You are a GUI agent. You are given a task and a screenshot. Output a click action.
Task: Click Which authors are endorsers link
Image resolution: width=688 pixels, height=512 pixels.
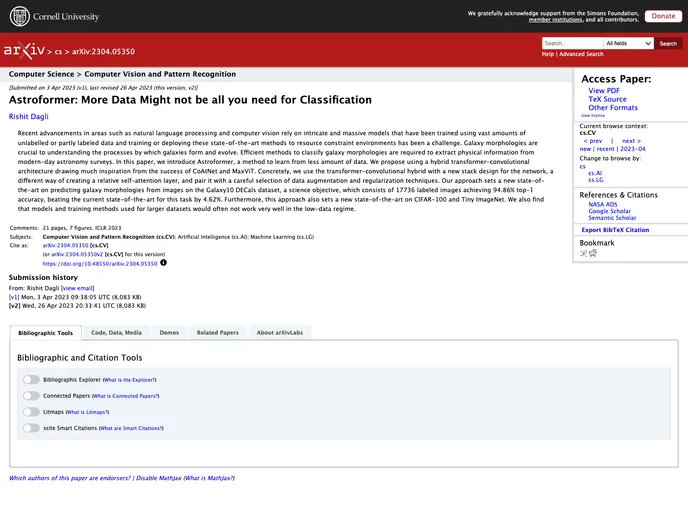pyautogui.click(x=70, y=478)
